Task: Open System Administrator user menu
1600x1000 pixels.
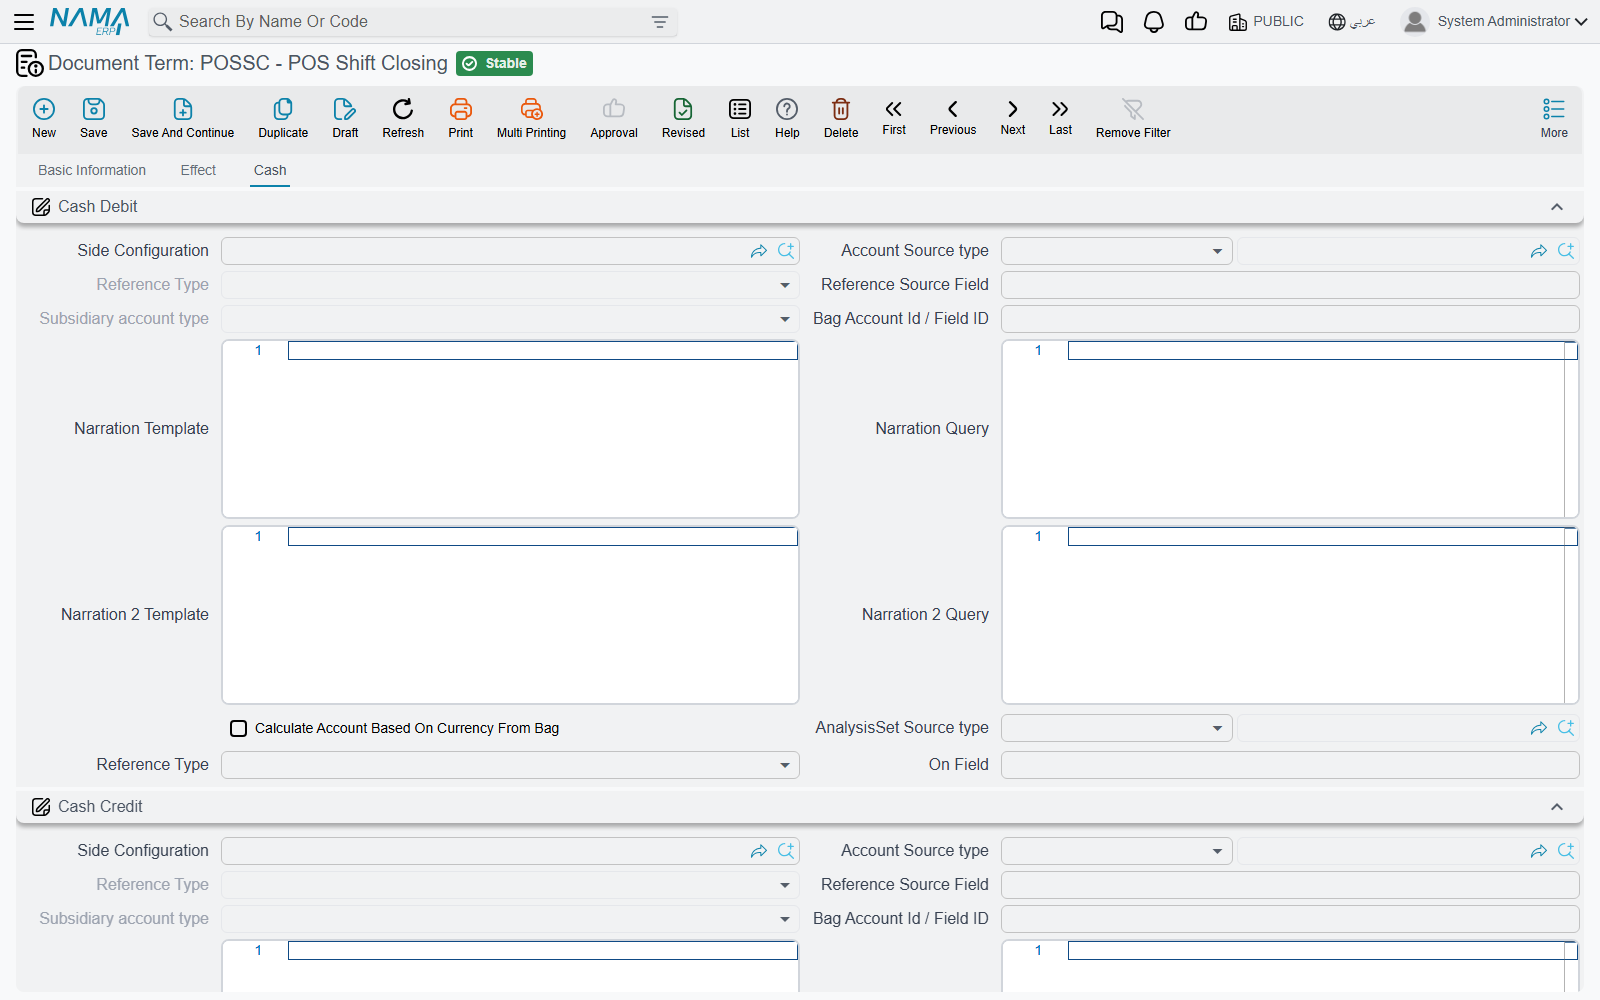Action: point(1495,21)
